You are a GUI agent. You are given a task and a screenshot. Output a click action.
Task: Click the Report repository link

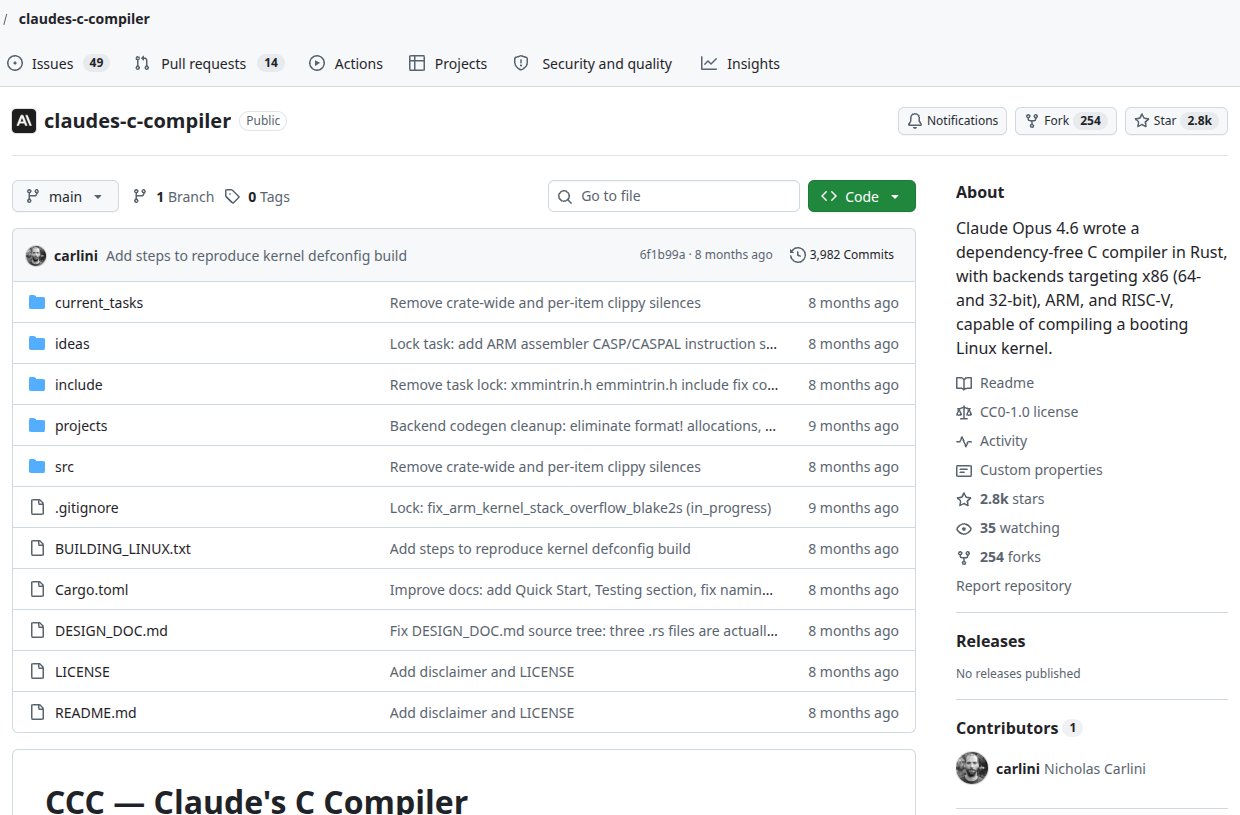click(1013, 586)
